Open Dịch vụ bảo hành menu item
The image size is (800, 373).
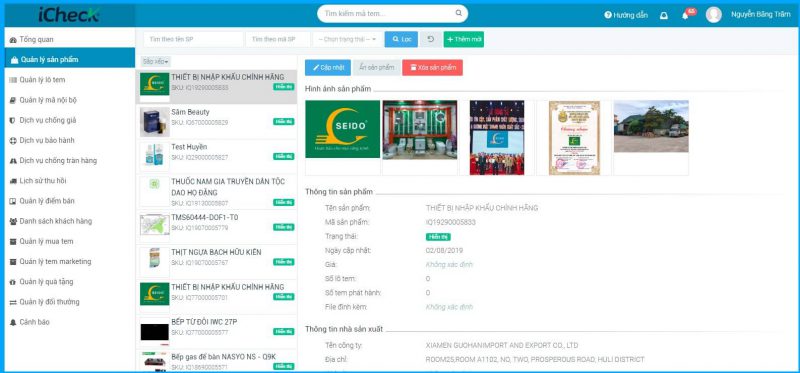tap(69, 140)
